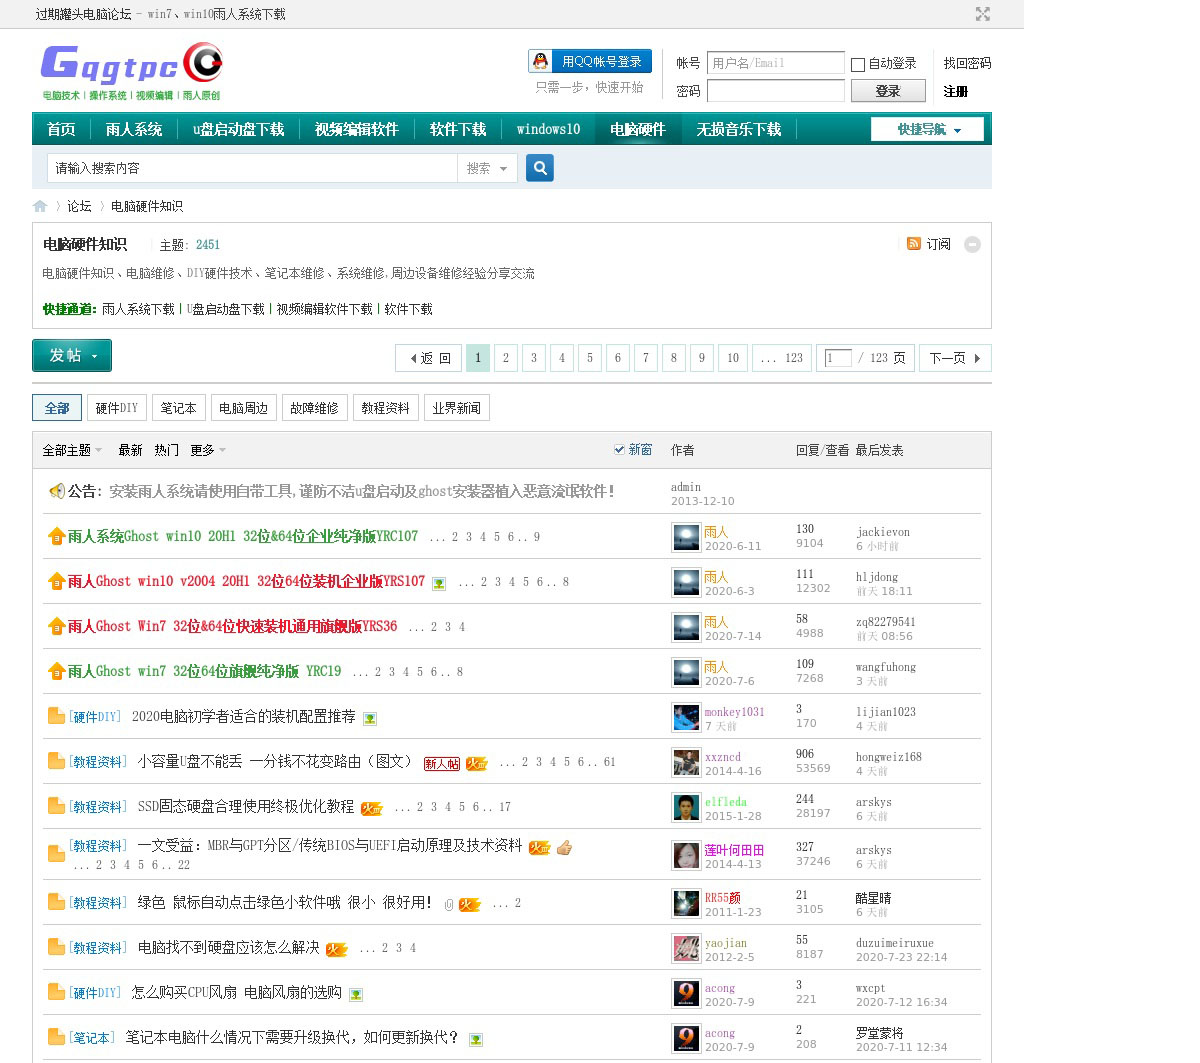Image resolution: width=1200 pixels, height=1063 pixels.
Task: Enable the 自动登录 checkbox
Action: pos(858,64)
